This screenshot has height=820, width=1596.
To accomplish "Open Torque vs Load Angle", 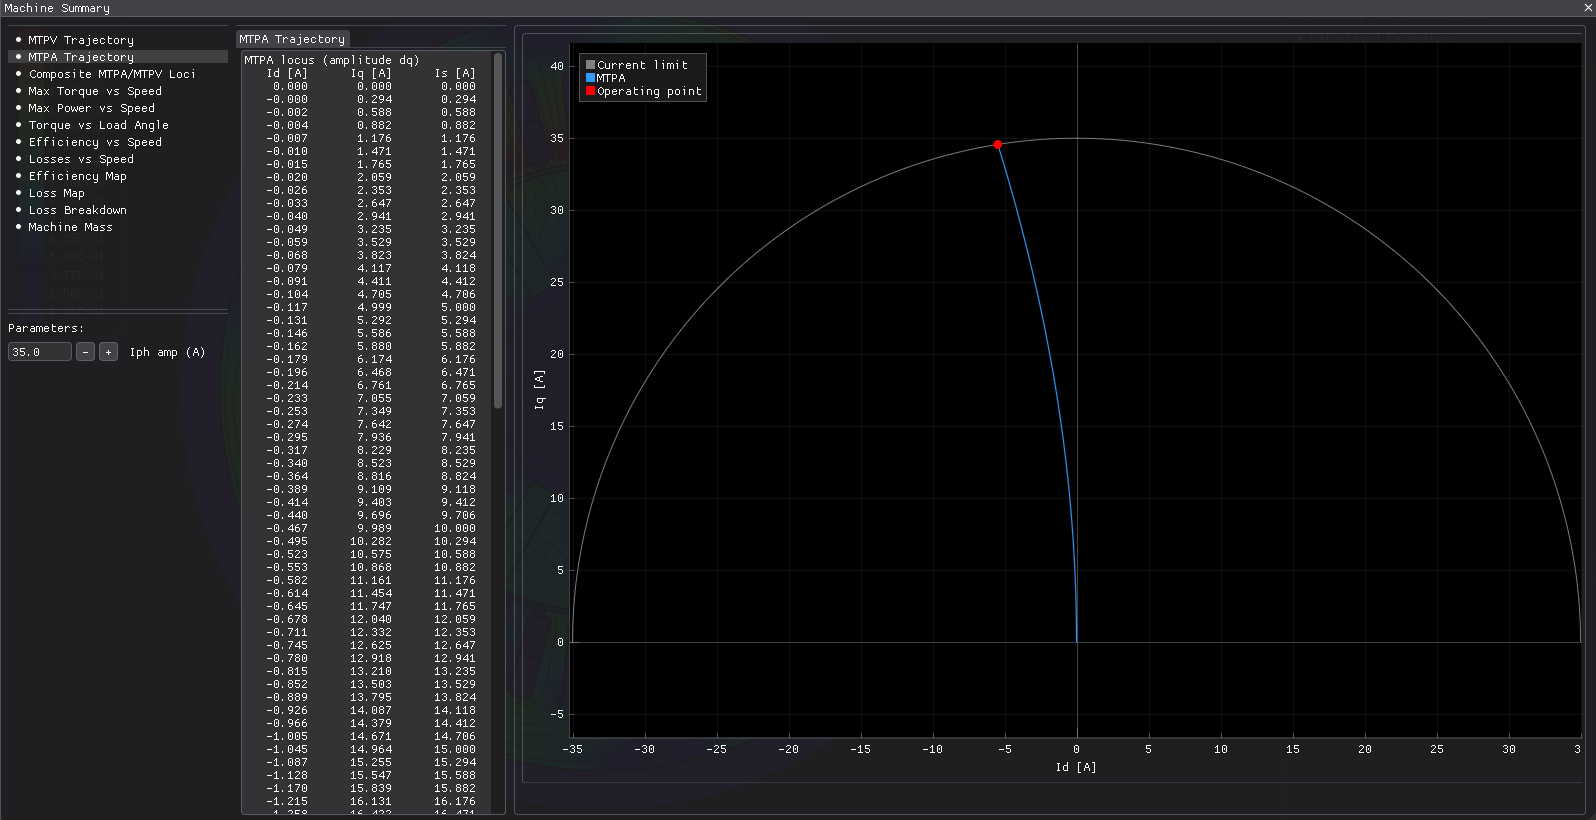I will tap(98, 125).
